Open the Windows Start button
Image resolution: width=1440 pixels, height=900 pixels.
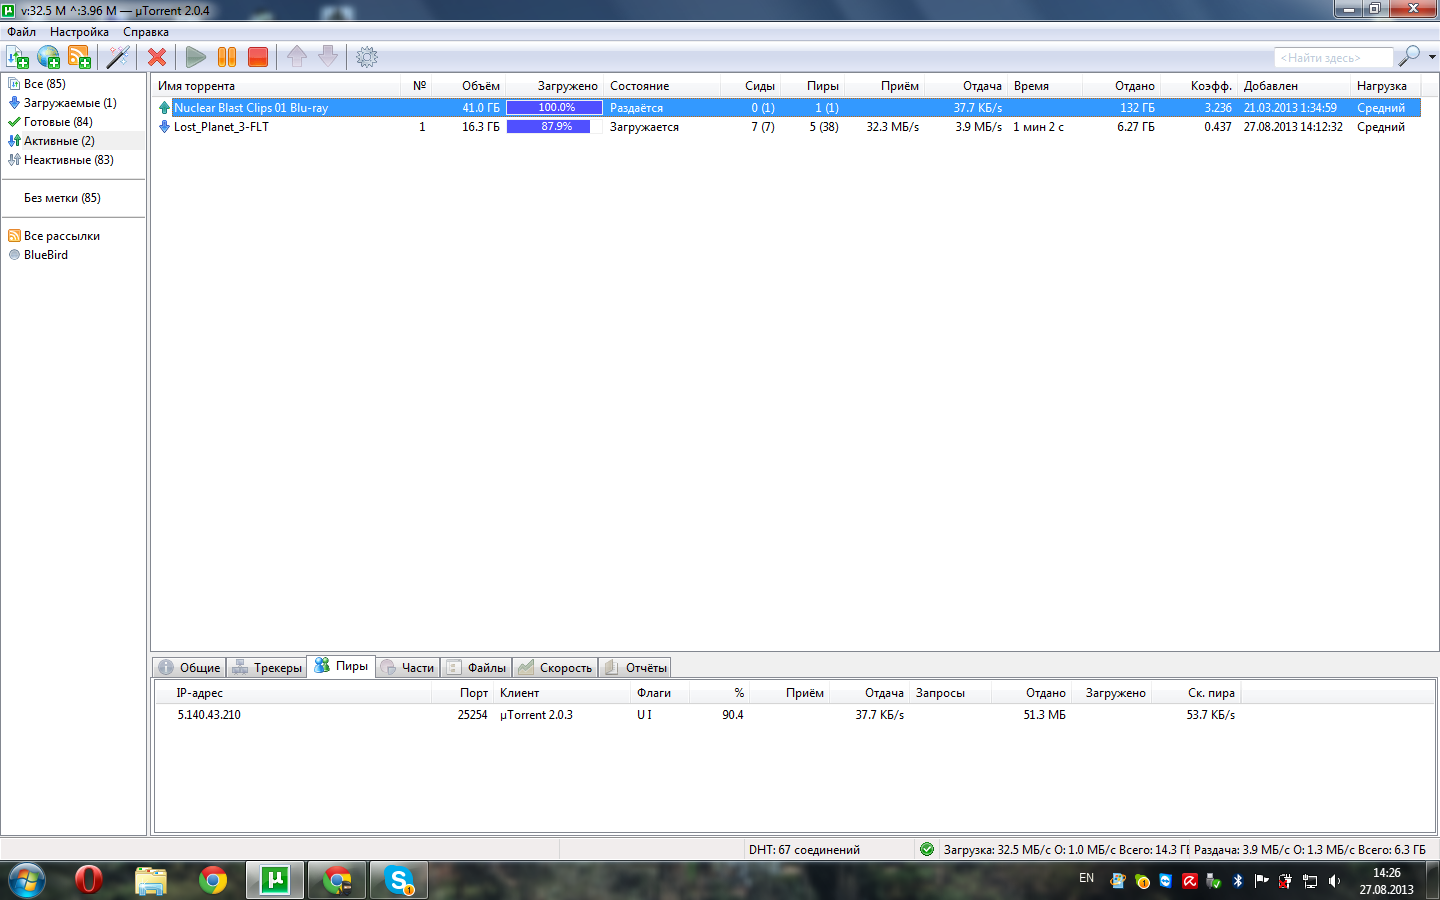(27, 881)
